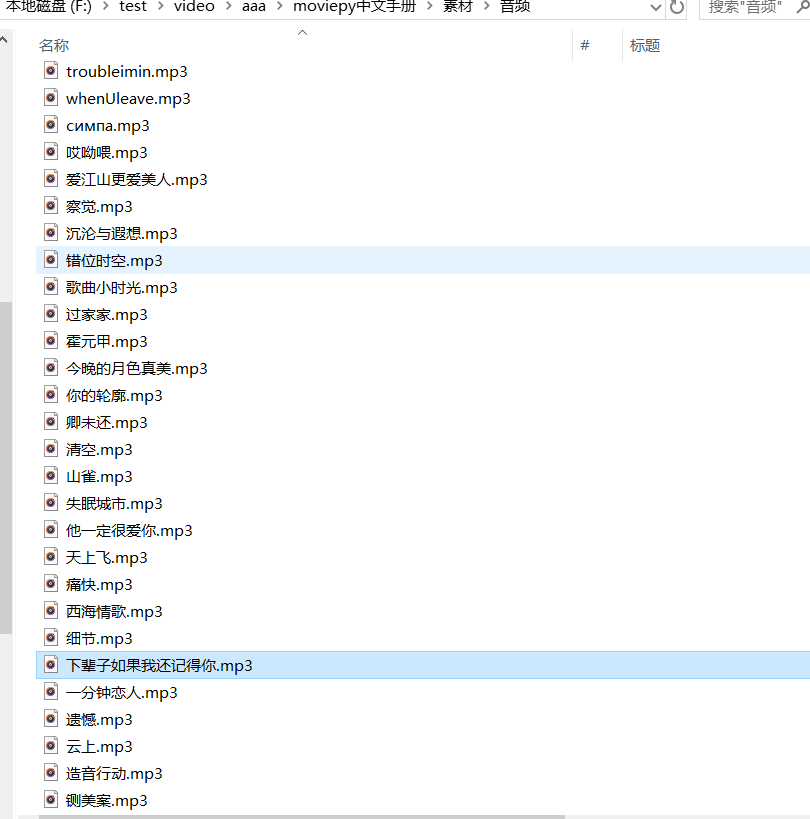Expand chevron after 本地磁盘 (F:) in path
Viewport: 810px width, 819px height.
(105, 7)
